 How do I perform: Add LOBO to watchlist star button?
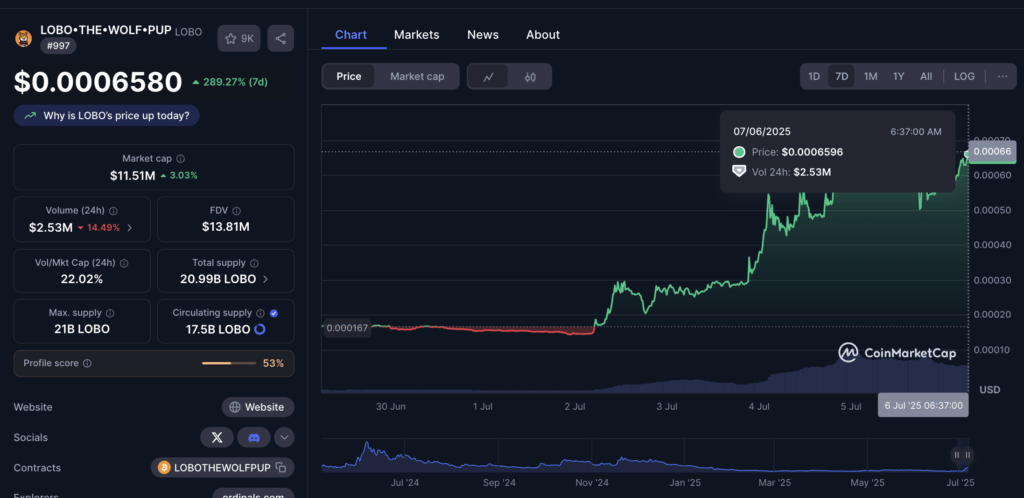tap(239, 39)
